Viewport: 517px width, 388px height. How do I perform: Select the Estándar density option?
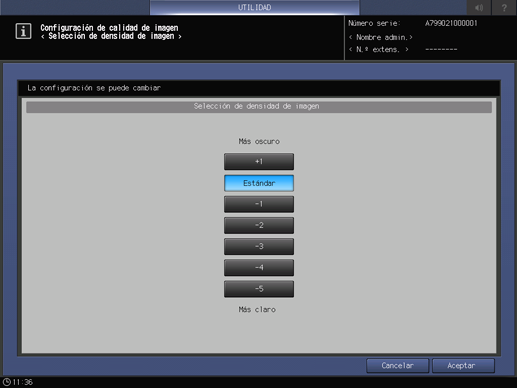[259, 183]
